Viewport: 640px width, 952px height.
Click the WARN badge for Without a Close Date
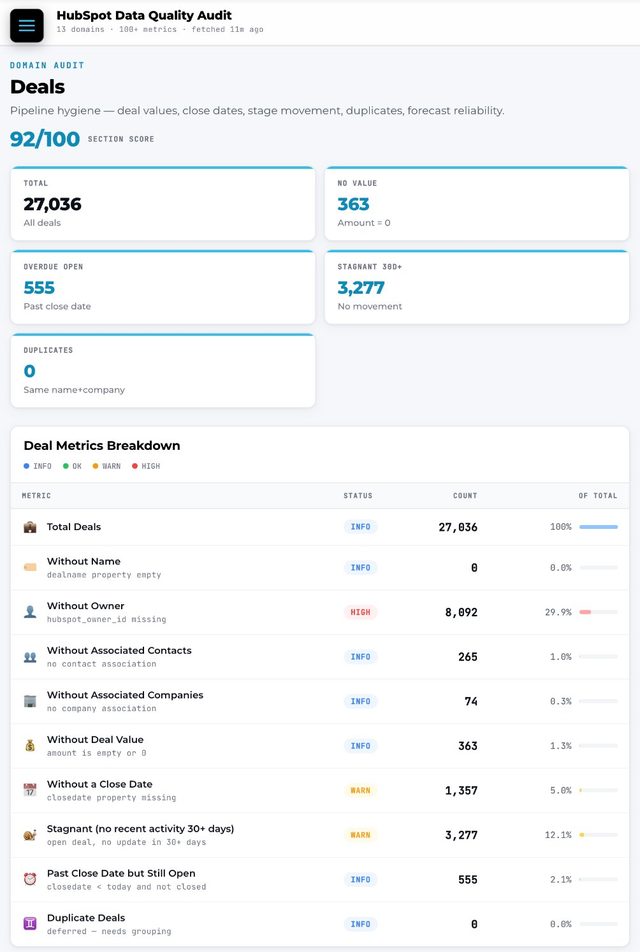tap(360, 790)
